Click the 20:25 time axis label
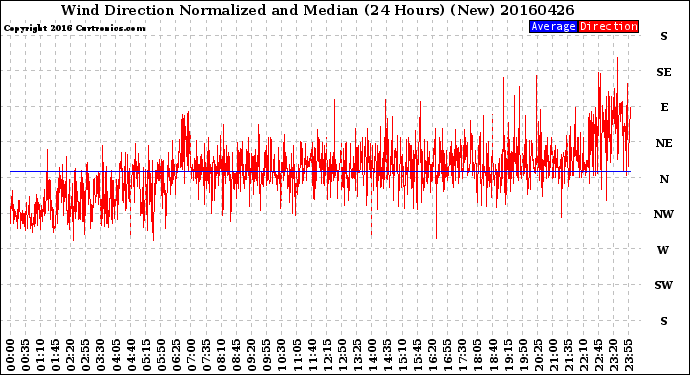This screenshot has height=375, width=690. tap(537, 355)
